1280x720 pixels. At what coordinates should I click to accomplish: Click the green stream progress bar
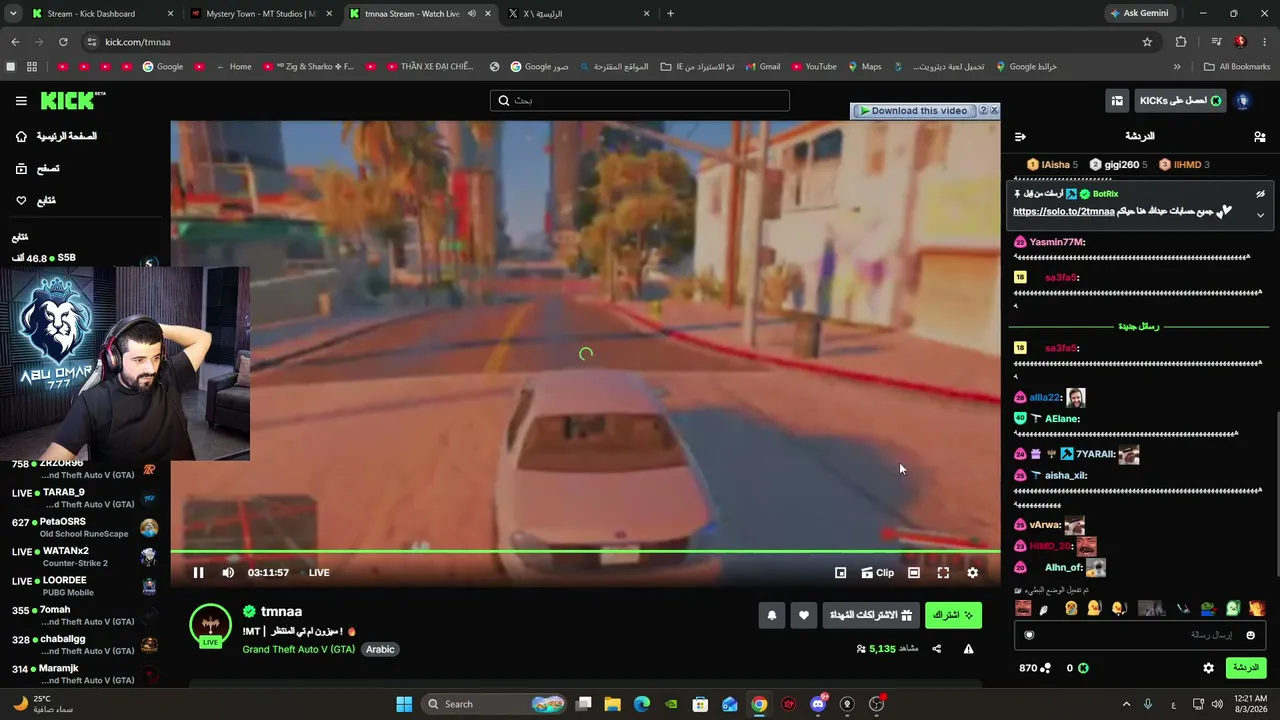(x=585, y=551)
